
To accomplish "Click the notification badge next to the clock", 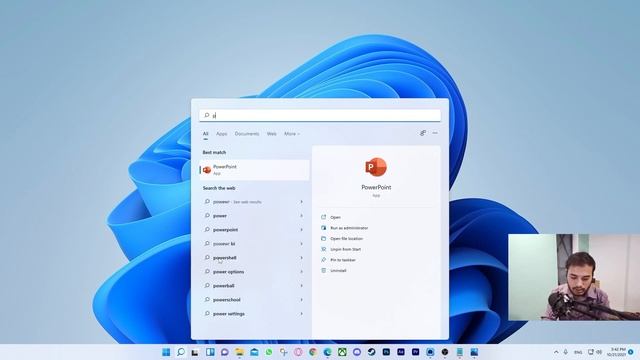I will pos(631,352).
